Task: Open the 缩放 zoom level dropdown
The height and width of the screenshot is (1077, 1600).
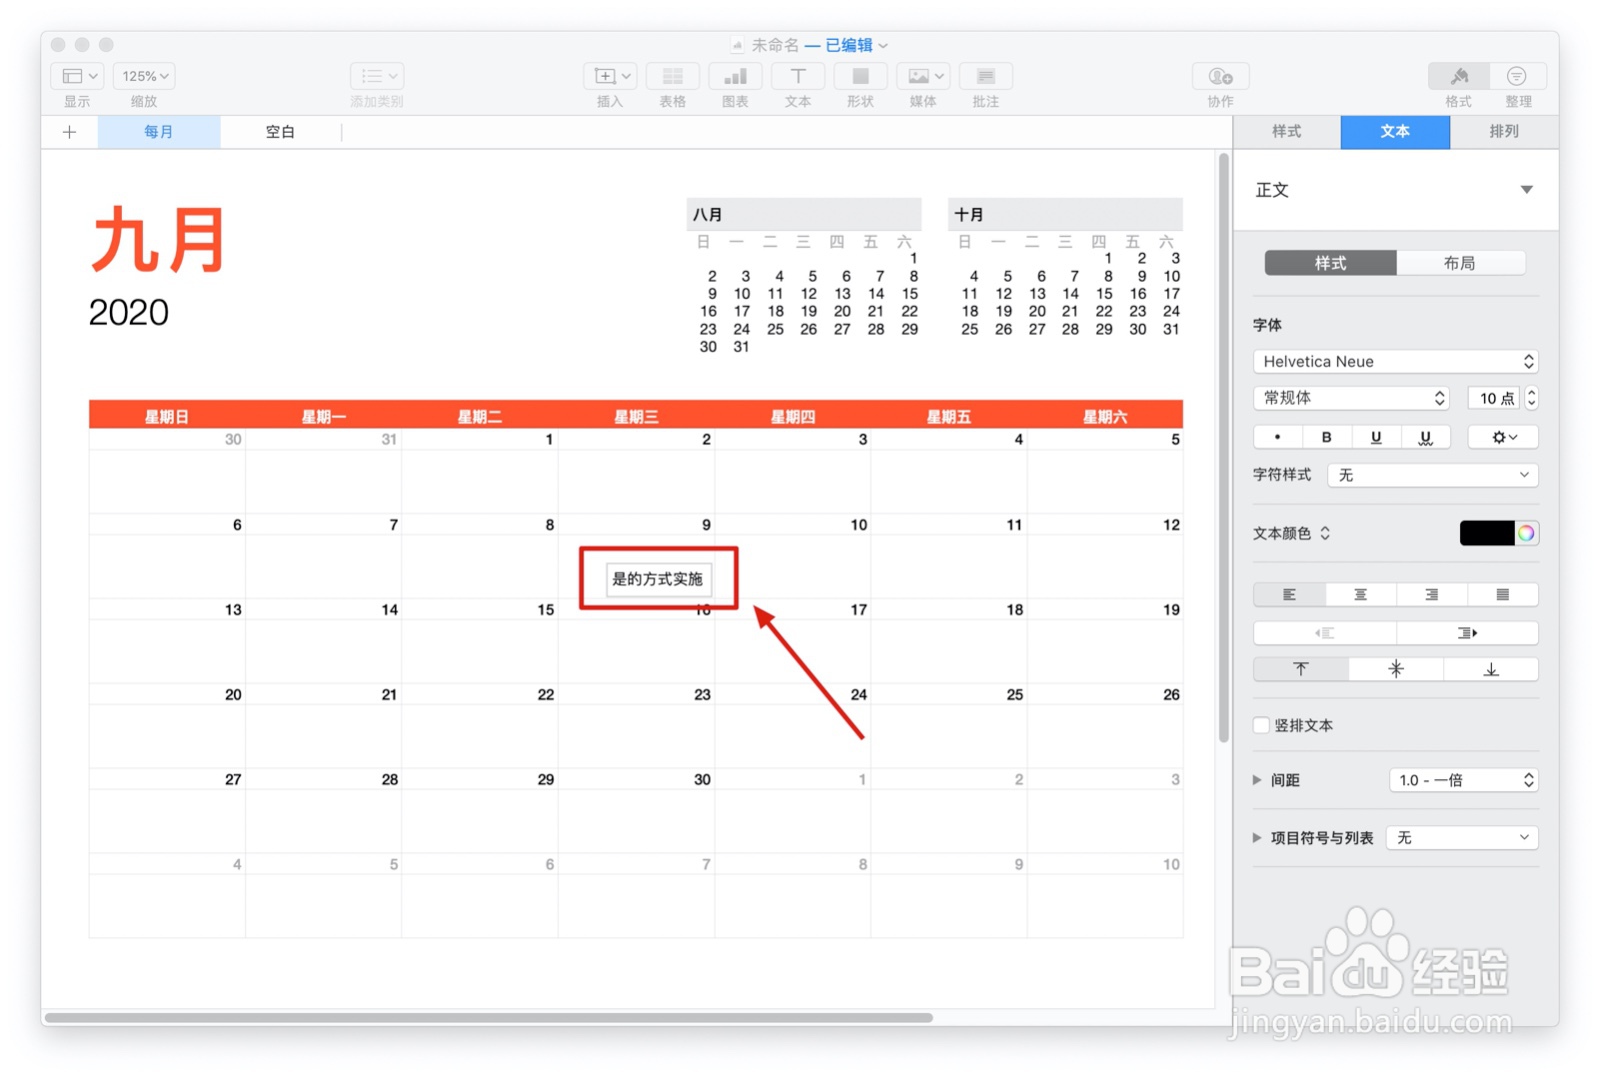Action: (143, 75)
